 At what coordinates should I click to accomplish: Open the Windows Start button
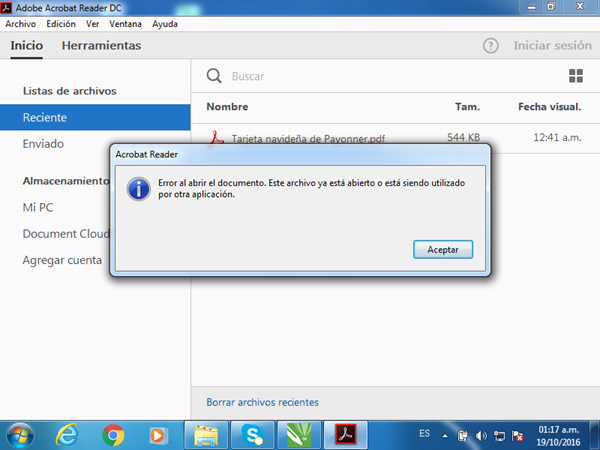[x=20, y=435]
